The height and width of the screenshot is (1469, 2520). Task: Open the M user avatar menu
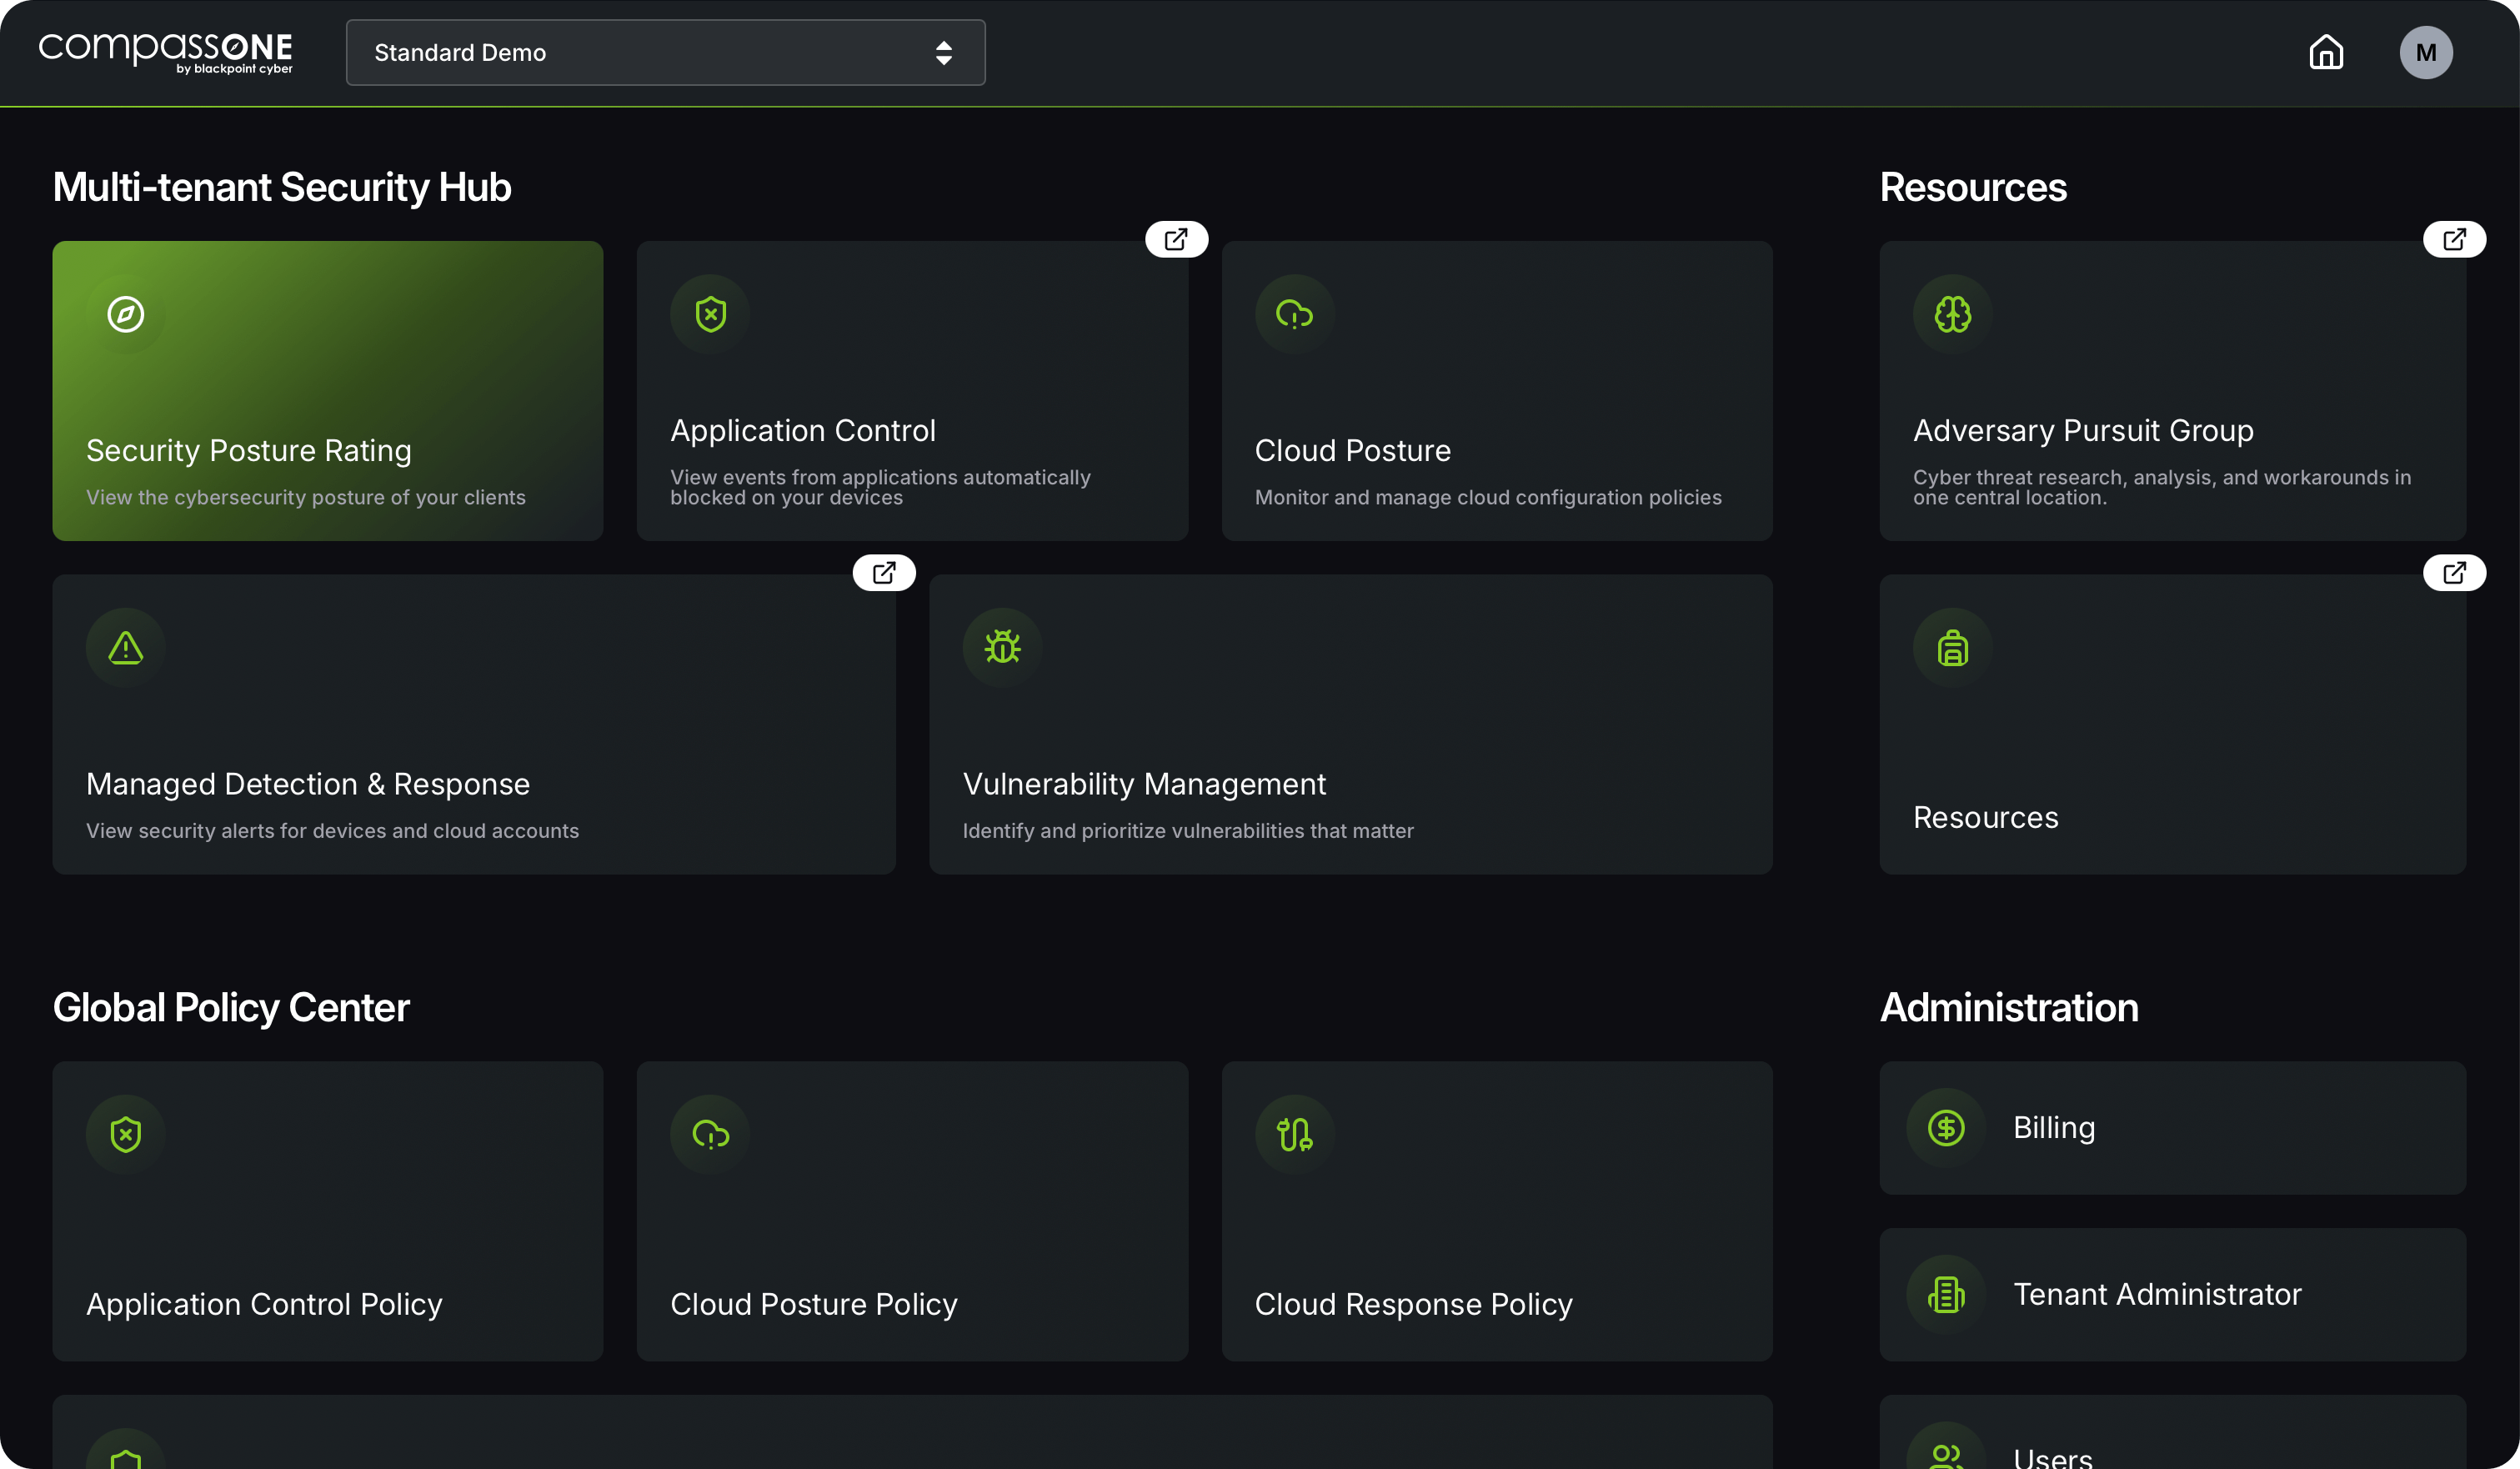click(x=2426, y=52)
